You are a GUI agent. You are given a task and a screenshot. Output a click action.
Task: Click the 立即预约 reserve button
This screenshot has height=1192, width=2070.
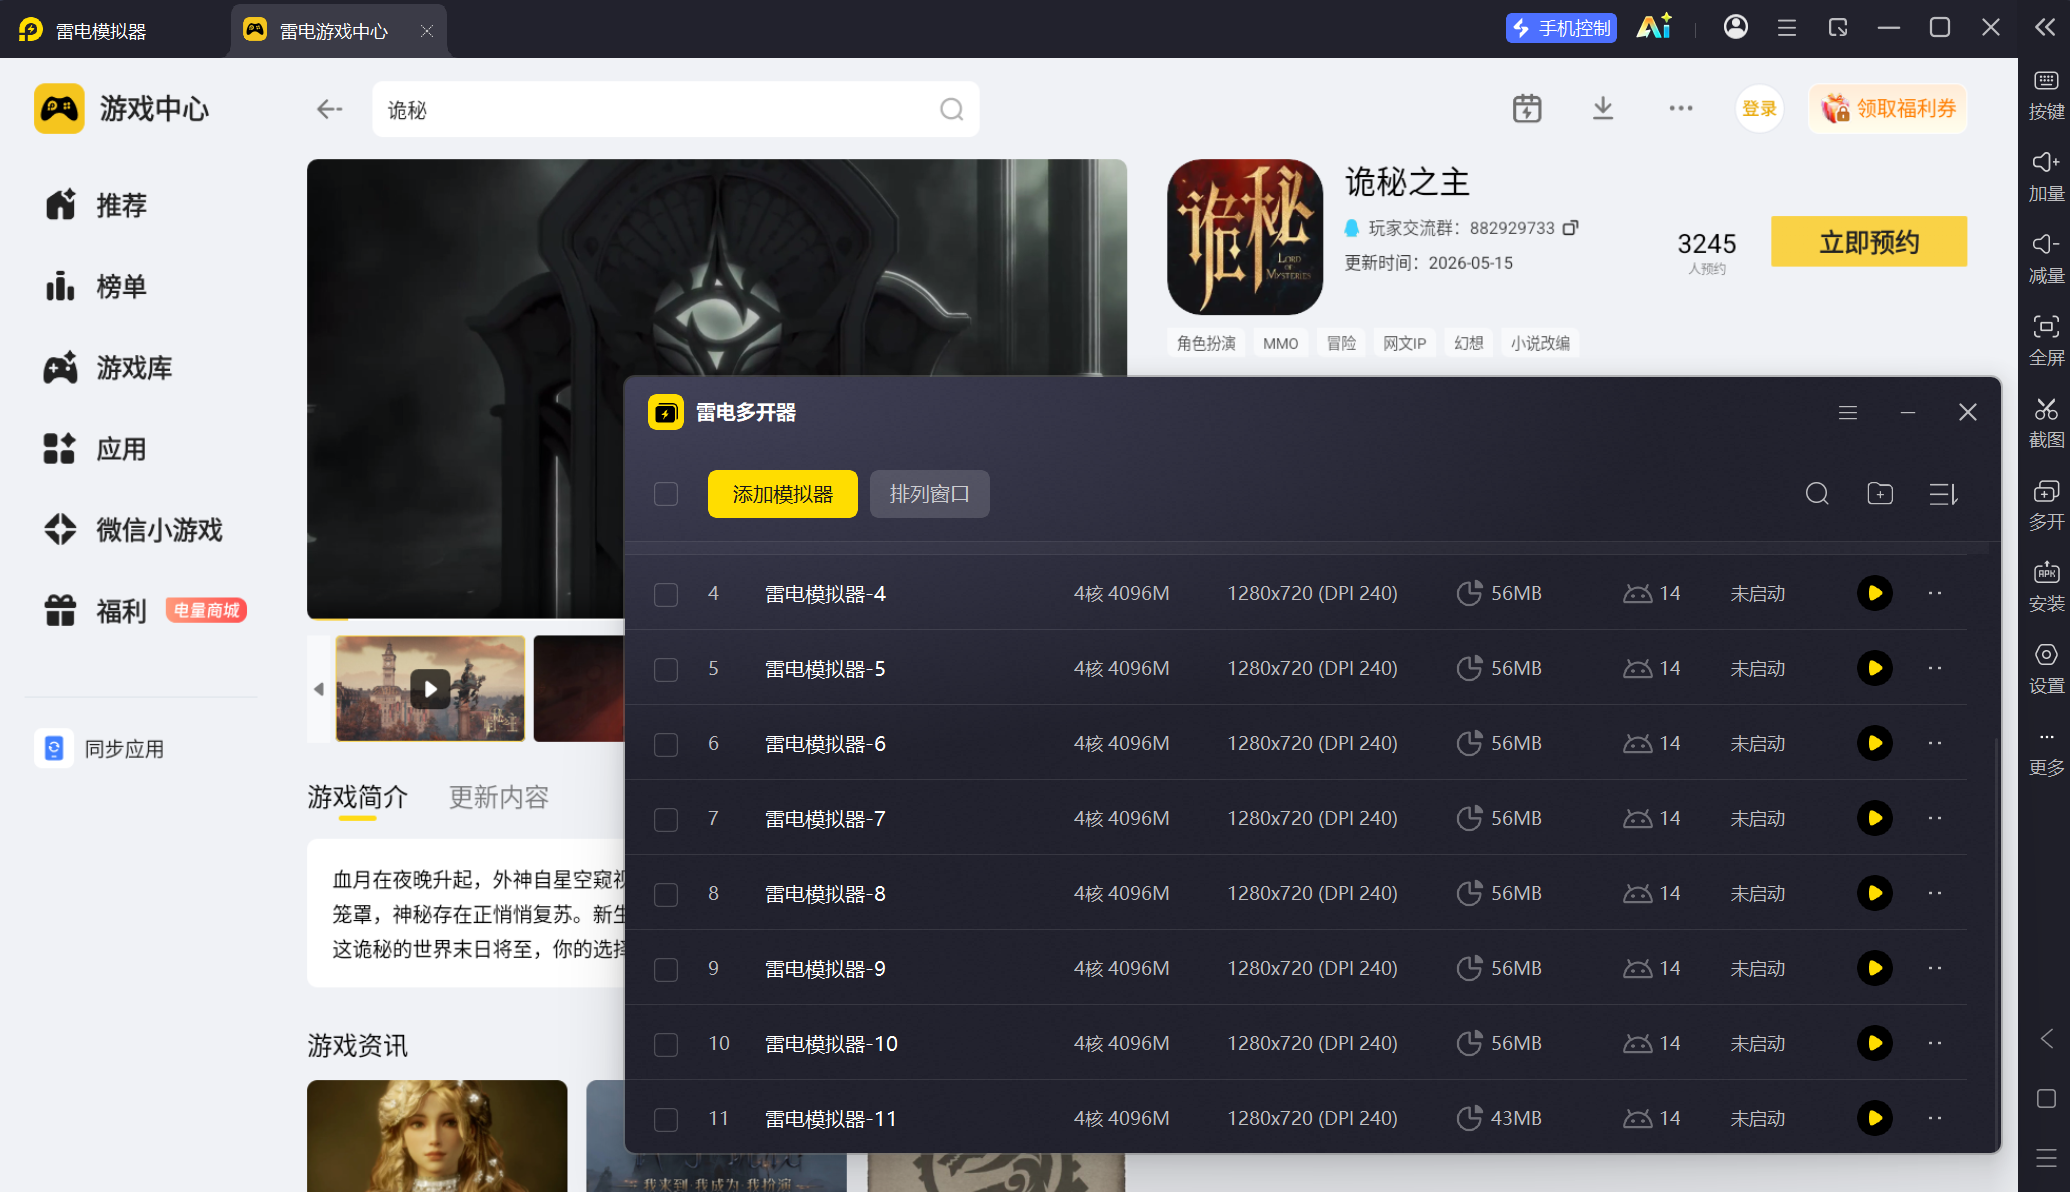(x=1869, y=242)
